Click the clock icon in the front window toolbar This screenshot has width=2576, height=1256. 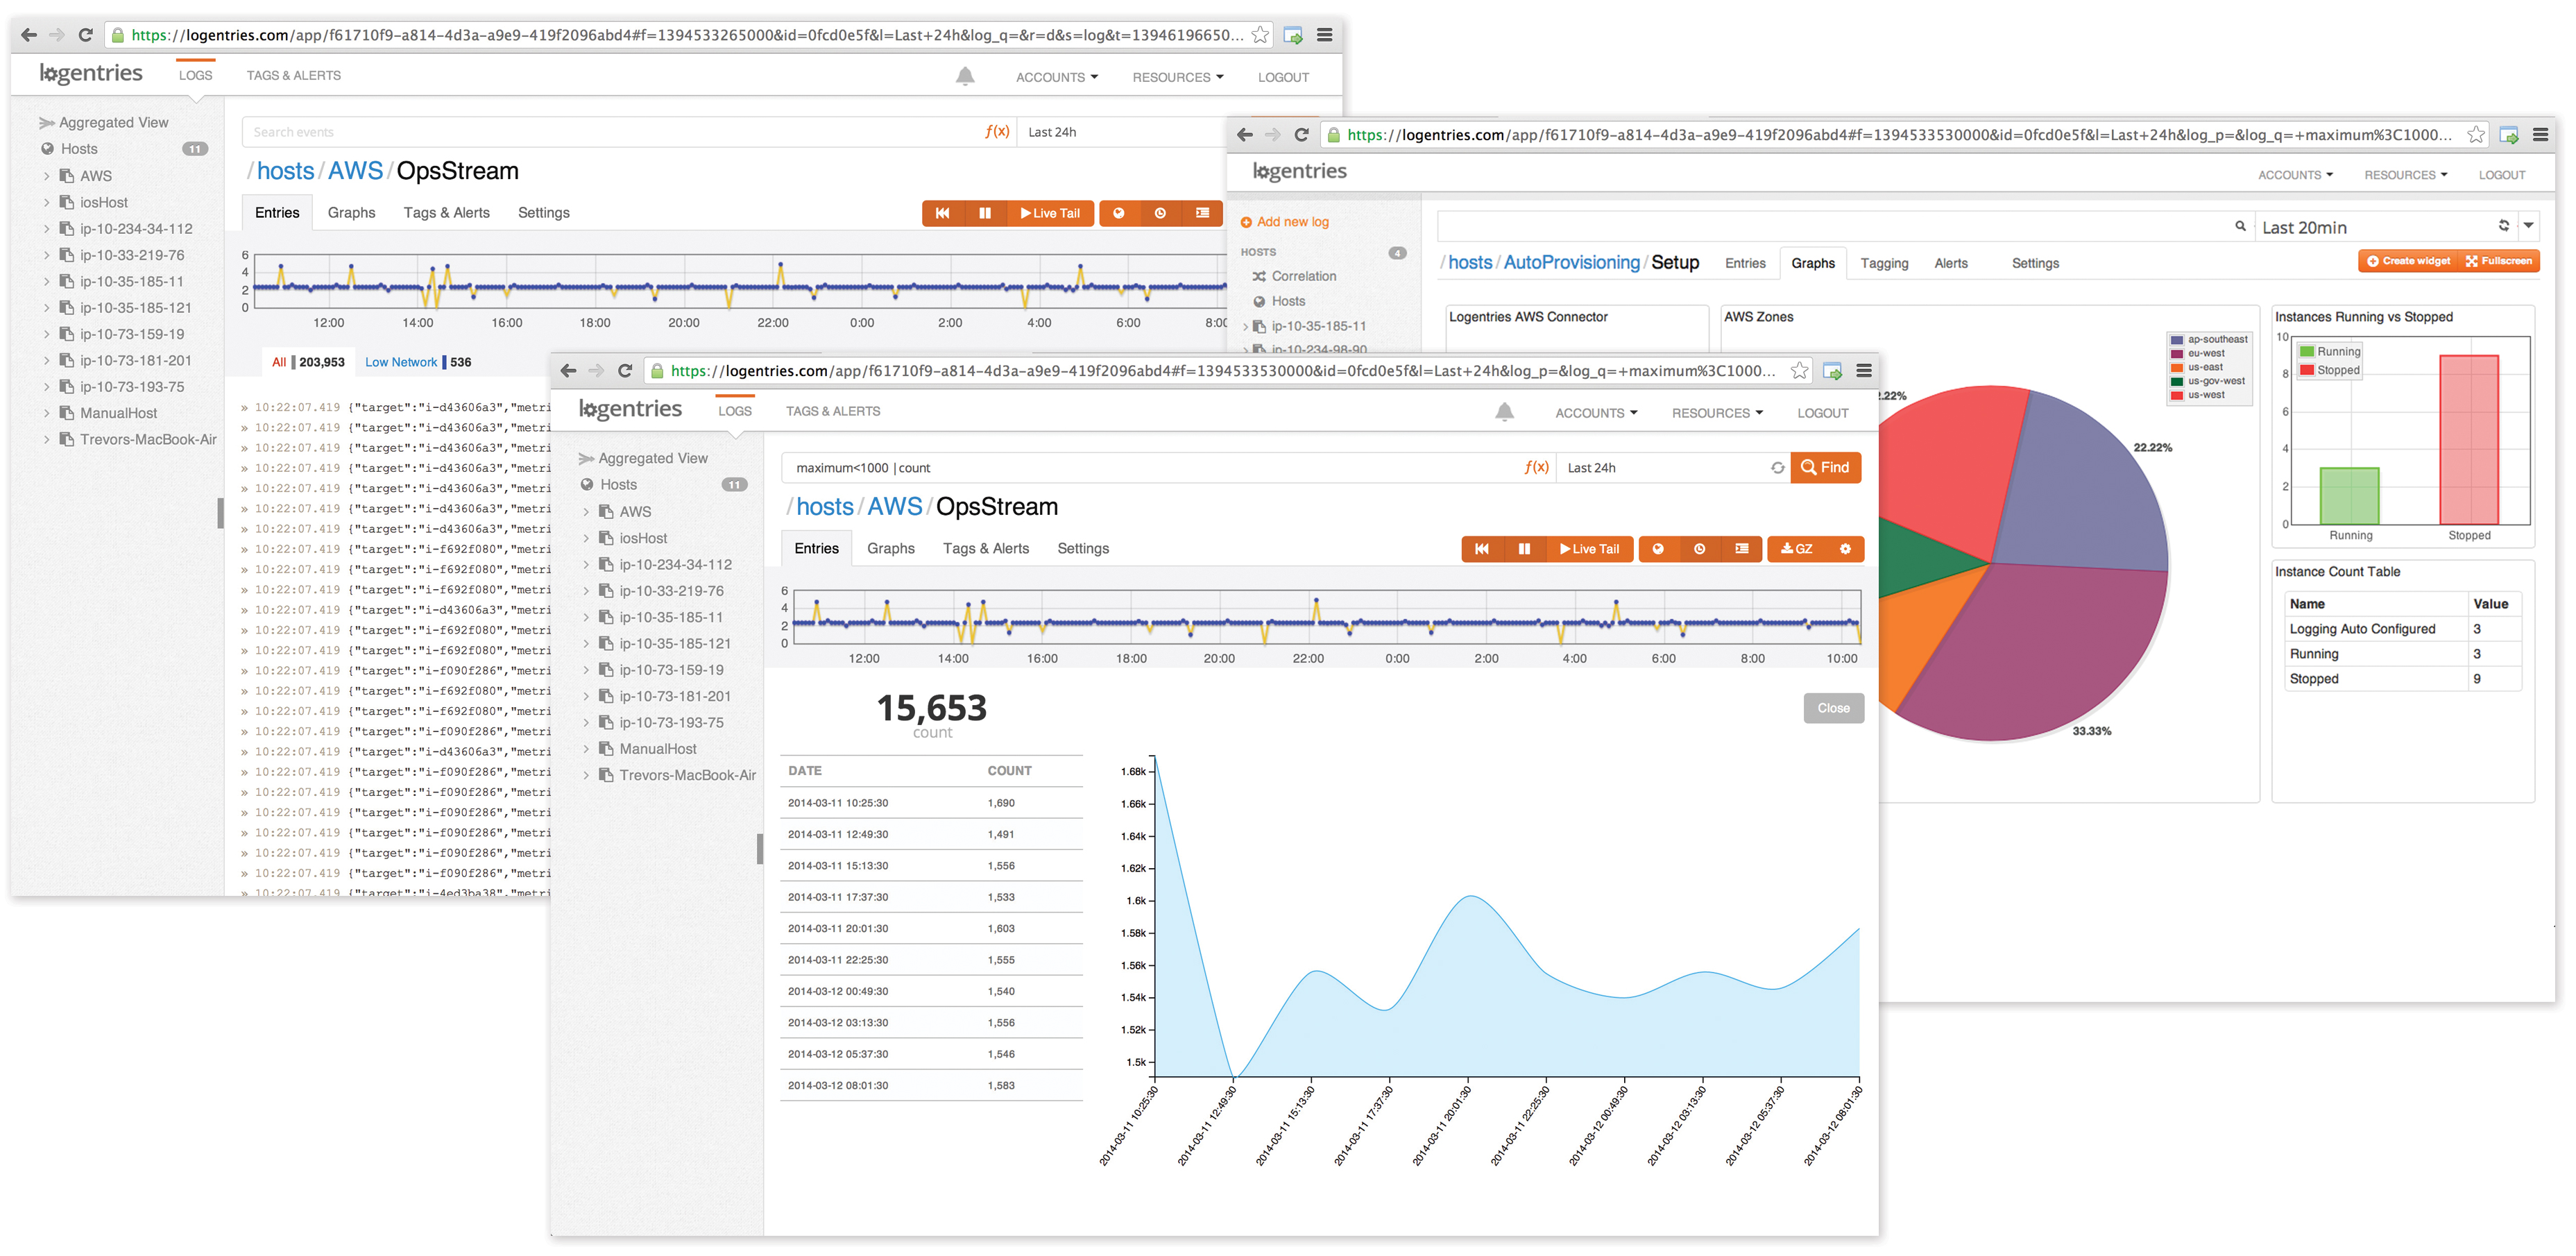pos(1699,549)
